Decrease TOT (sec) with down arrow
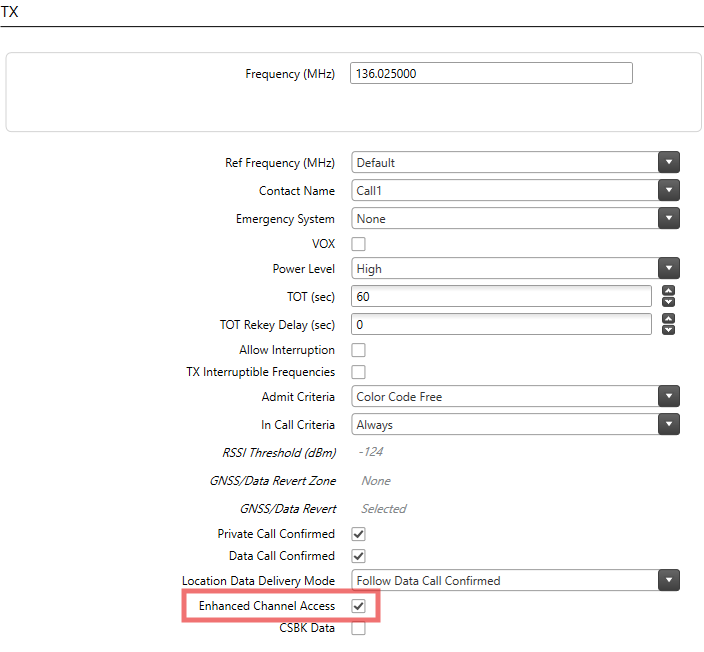 (669, 302)
